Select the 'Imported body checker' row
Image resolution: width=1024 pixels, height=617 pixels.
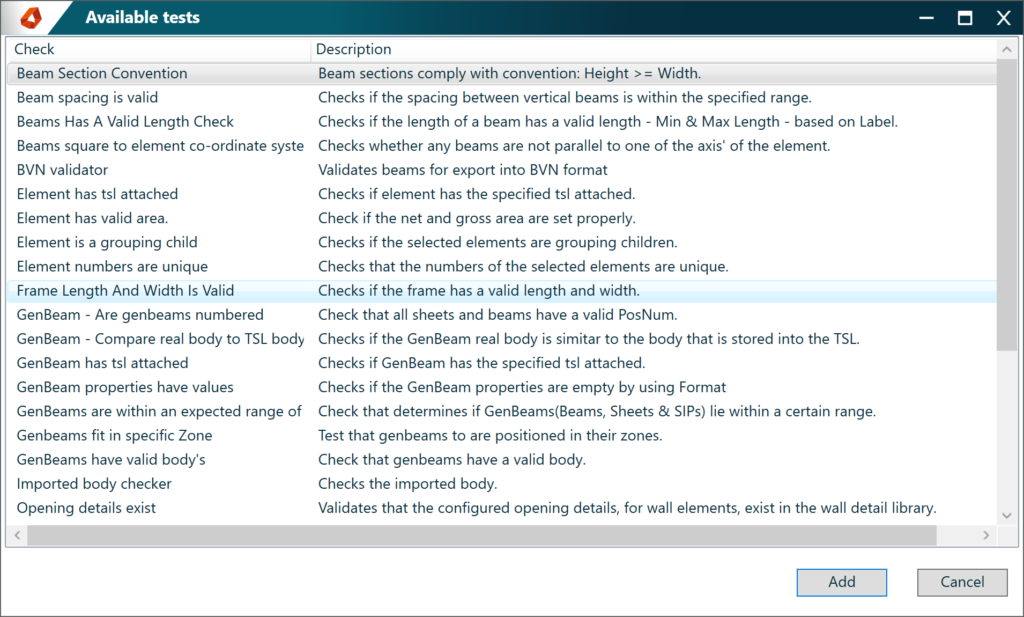click(x=502, y=484)
